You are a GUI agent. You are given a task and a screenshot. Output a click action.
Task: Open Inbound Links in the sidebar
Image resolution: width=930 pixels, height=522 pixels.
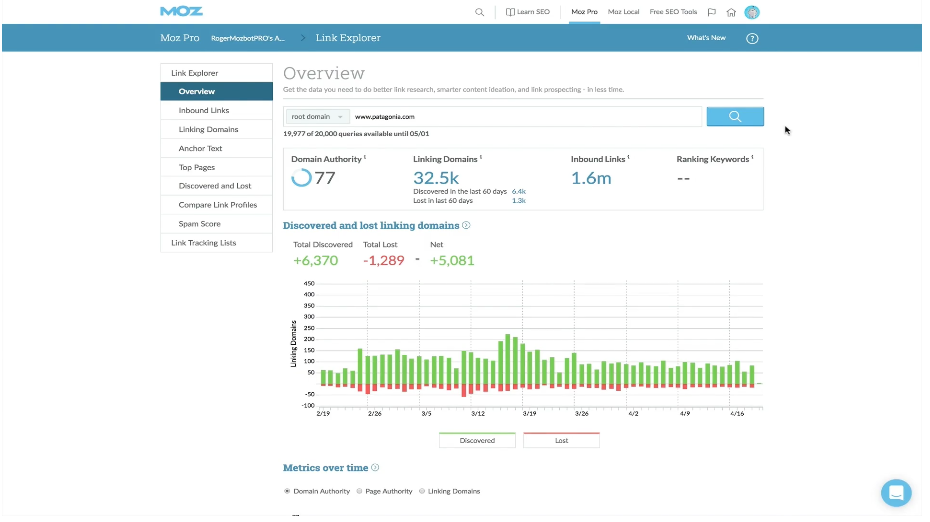[204, 110]
